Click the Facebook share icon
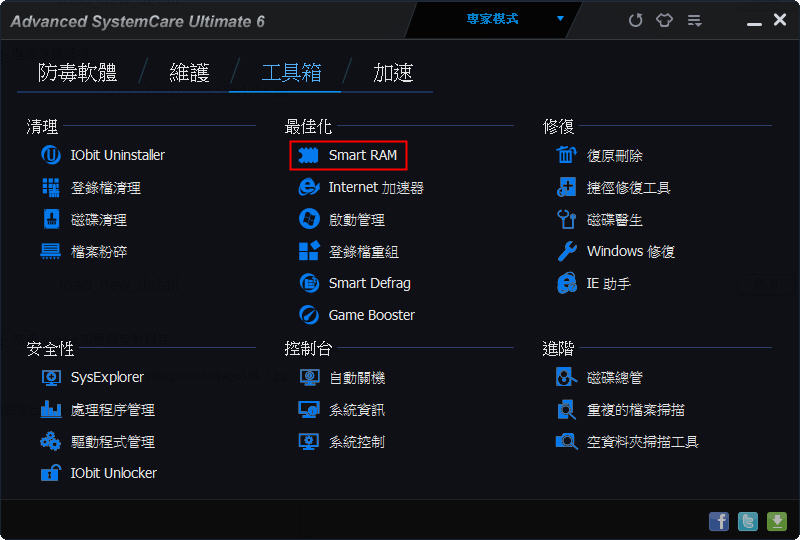Screen dimensions: 800x540 (719, 522)
